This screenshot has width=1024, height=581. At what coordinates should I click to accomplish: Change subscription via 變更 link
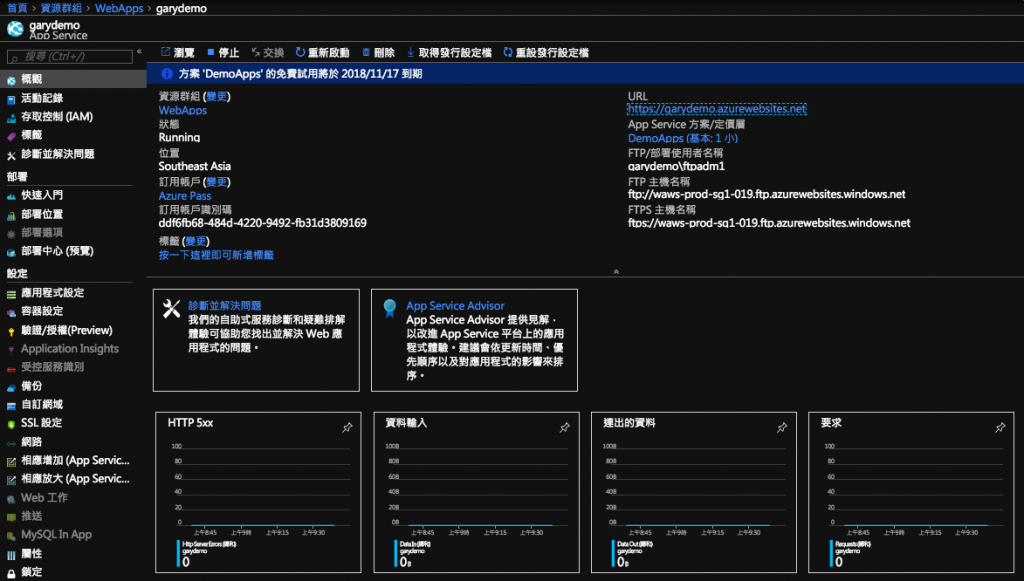[217, 182]
